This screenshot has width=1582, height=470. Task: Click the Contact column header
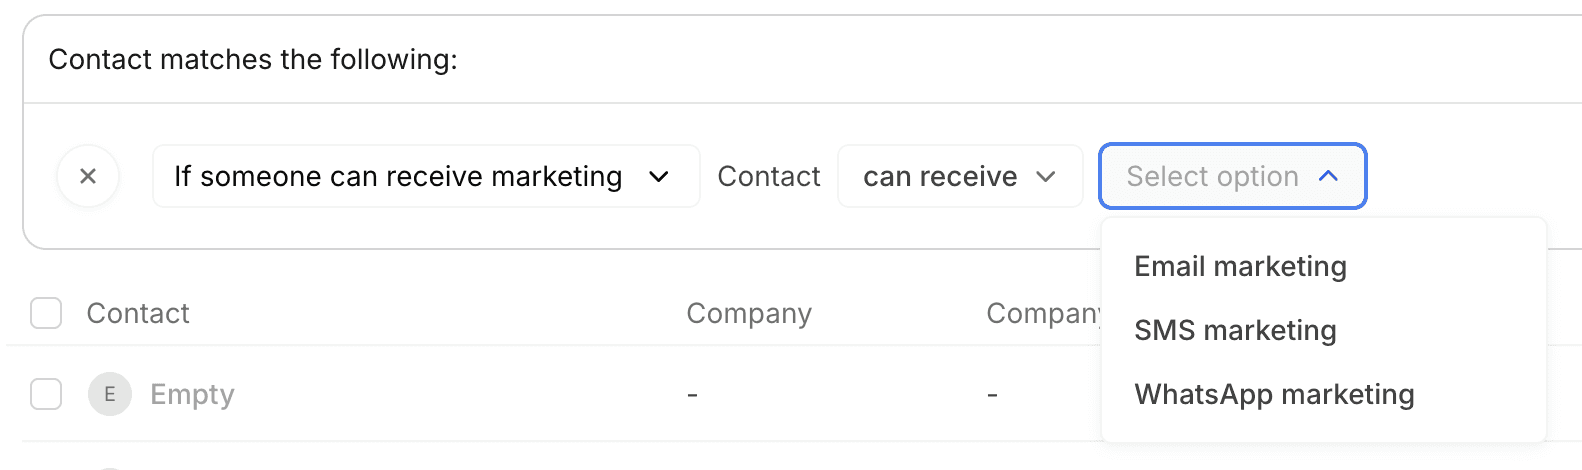coord(138,313)
